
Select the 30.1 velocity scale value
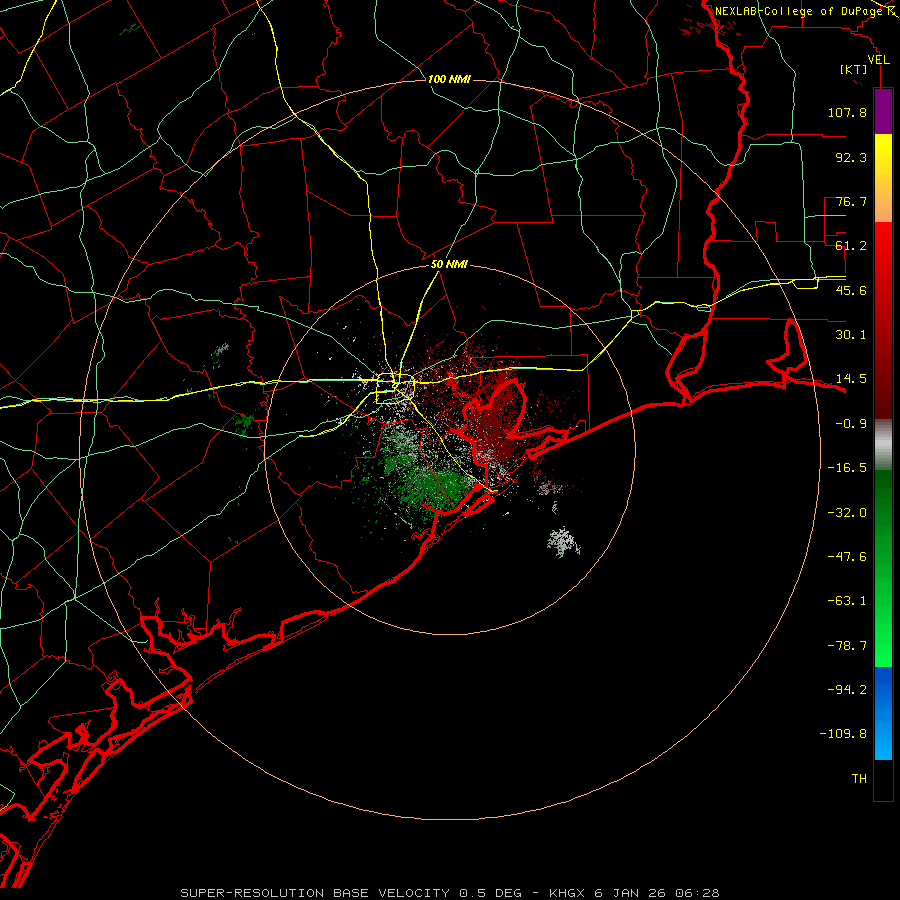[x=851, y=335]
